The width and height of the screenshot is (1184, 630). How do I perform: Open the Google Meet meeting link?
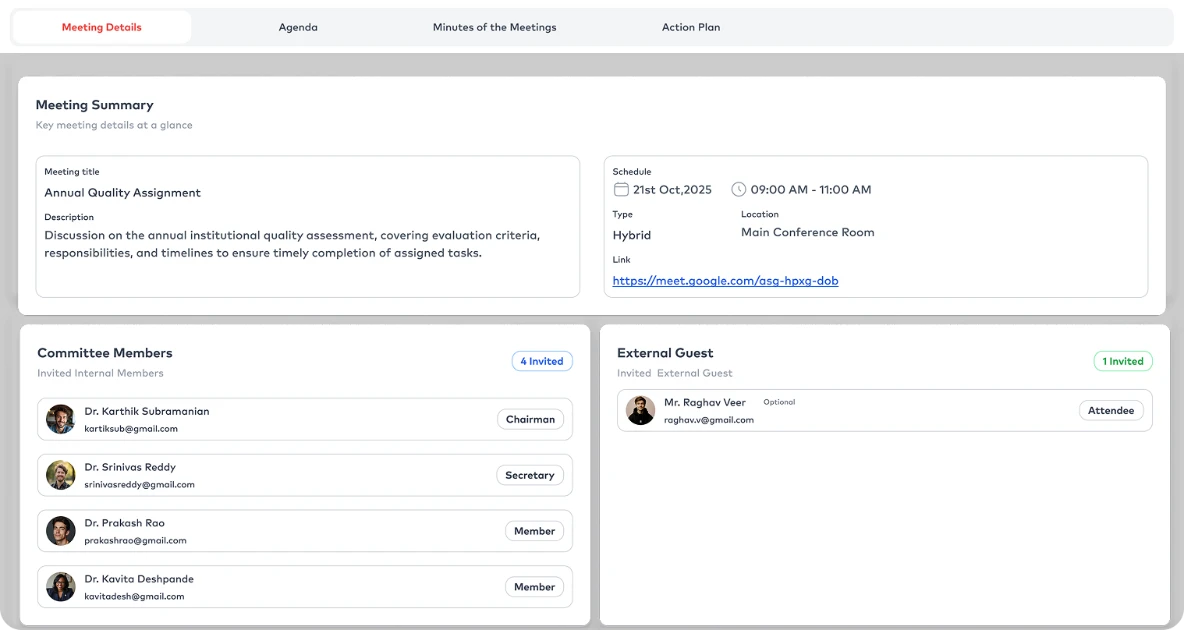(x=725, y=281)
